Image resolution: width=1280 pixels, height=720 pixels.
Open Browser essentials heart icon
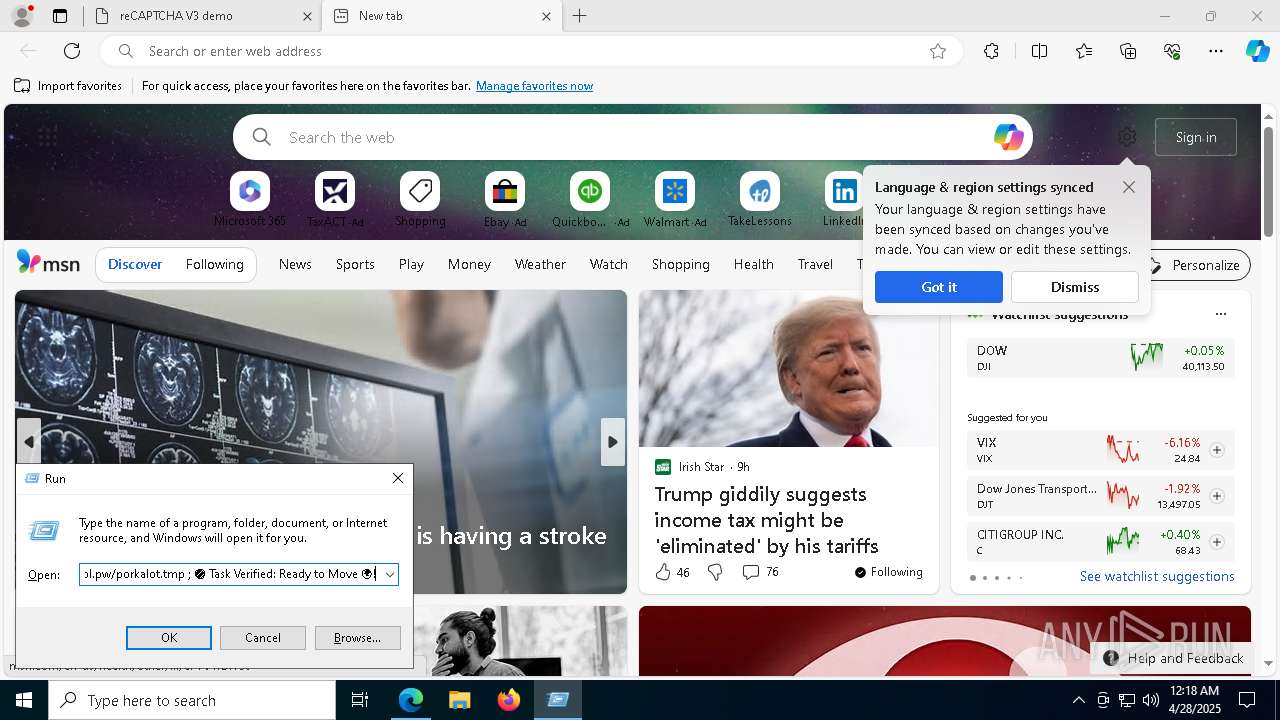tap(1172, 51)
